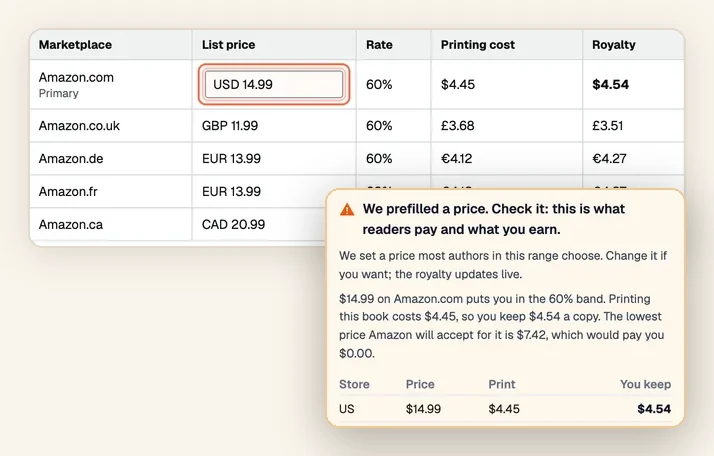Click the CAD 20.99 list price
This screenshot has width=714, height=456.
233,224
